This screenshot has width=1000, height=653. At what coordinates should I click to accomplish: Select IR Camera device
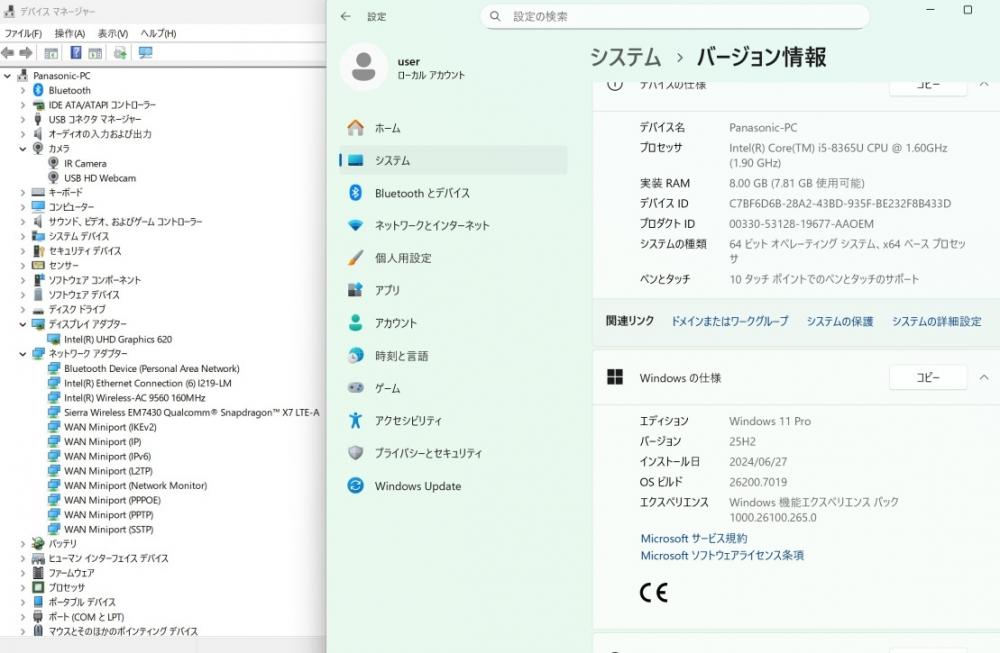click(x=85, y=163)
